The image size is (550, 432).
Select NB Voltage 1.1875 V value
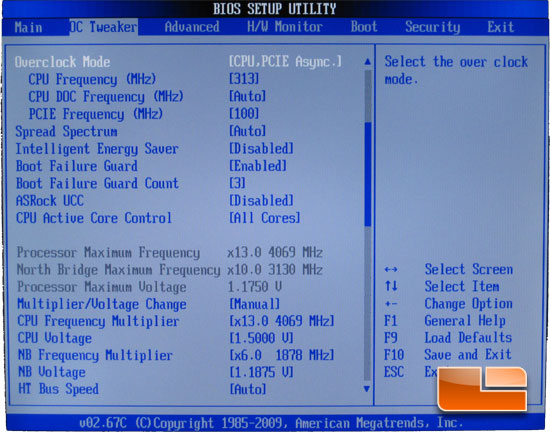click(x=261, y=372)
